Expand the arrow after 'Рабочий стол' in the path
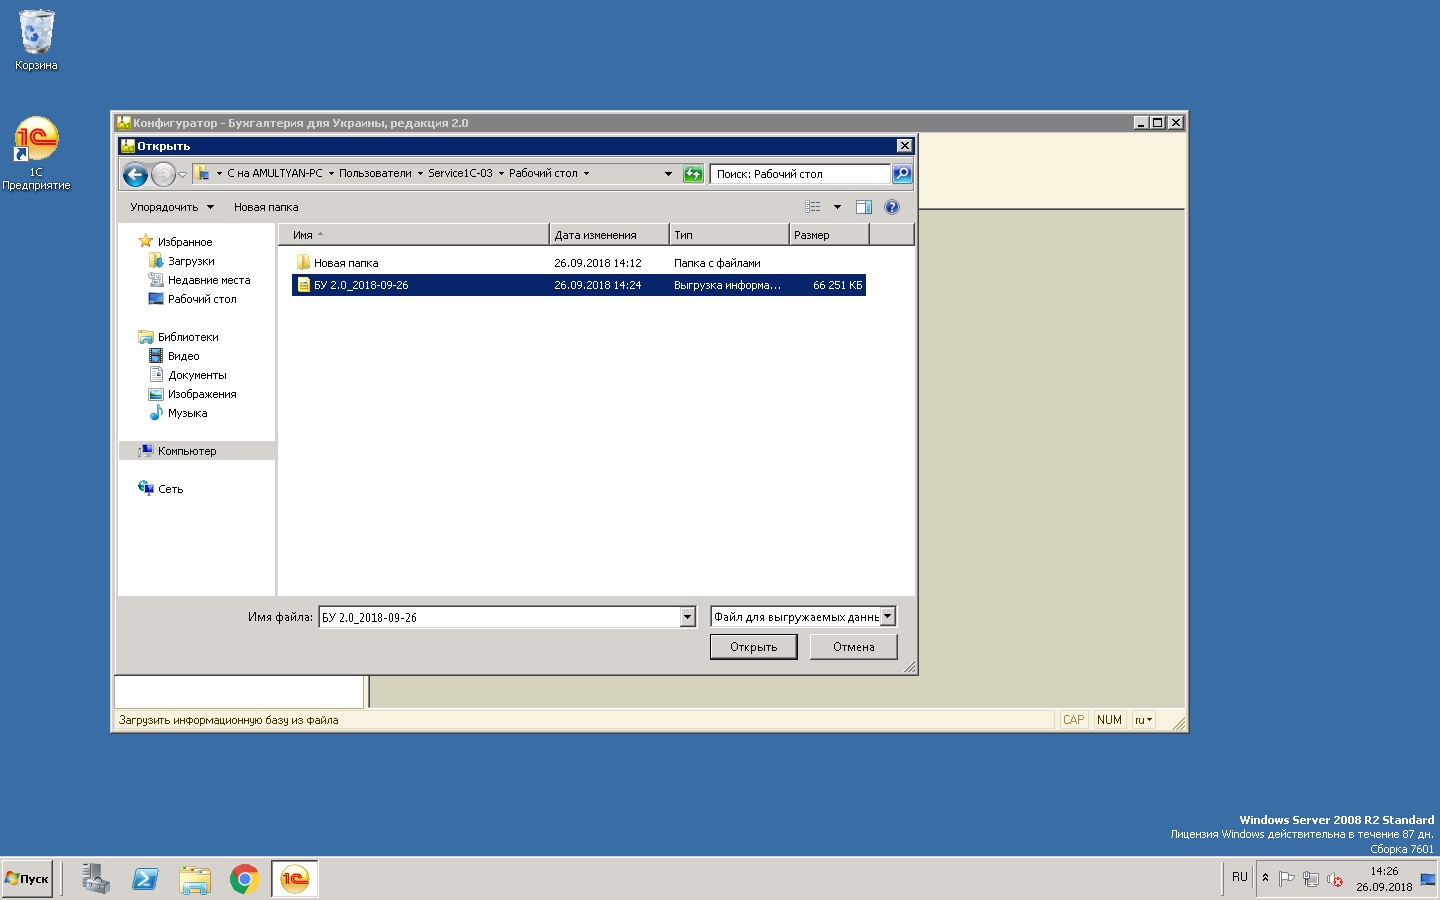This screenshot has height=900, width=1440. click(586, 173)
